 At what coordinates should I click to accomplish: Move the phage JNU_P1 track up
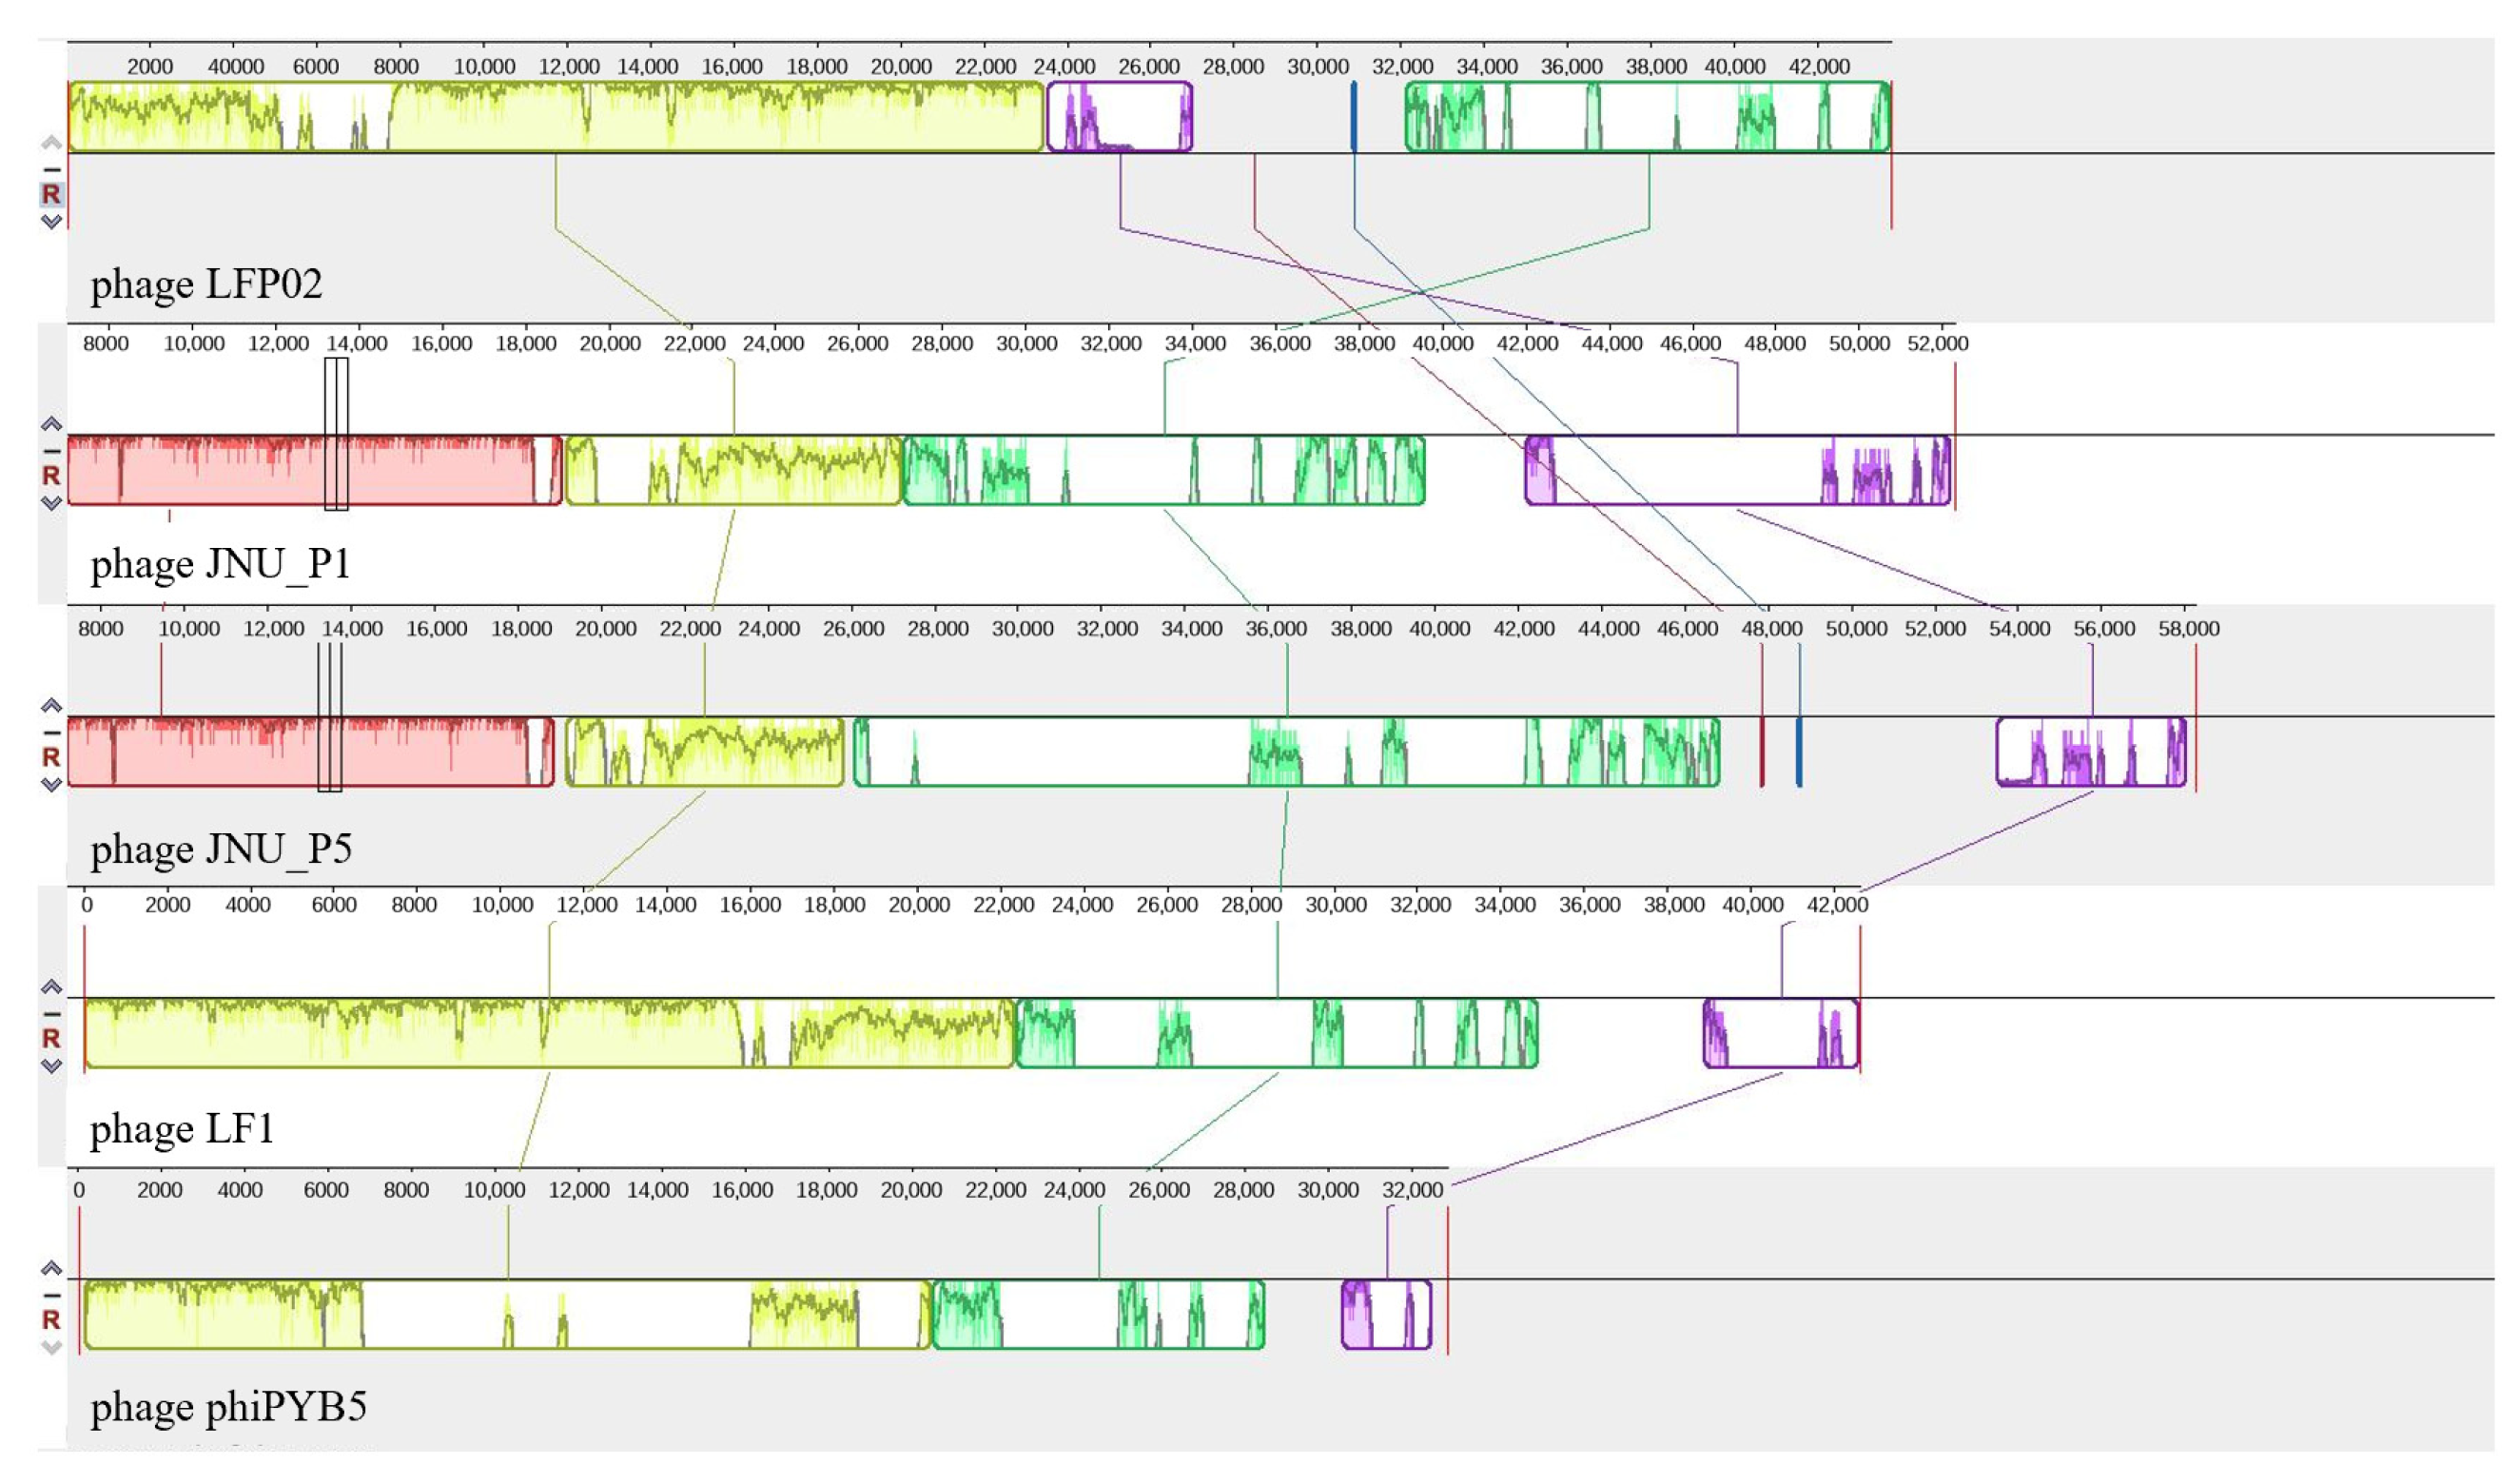51,424
